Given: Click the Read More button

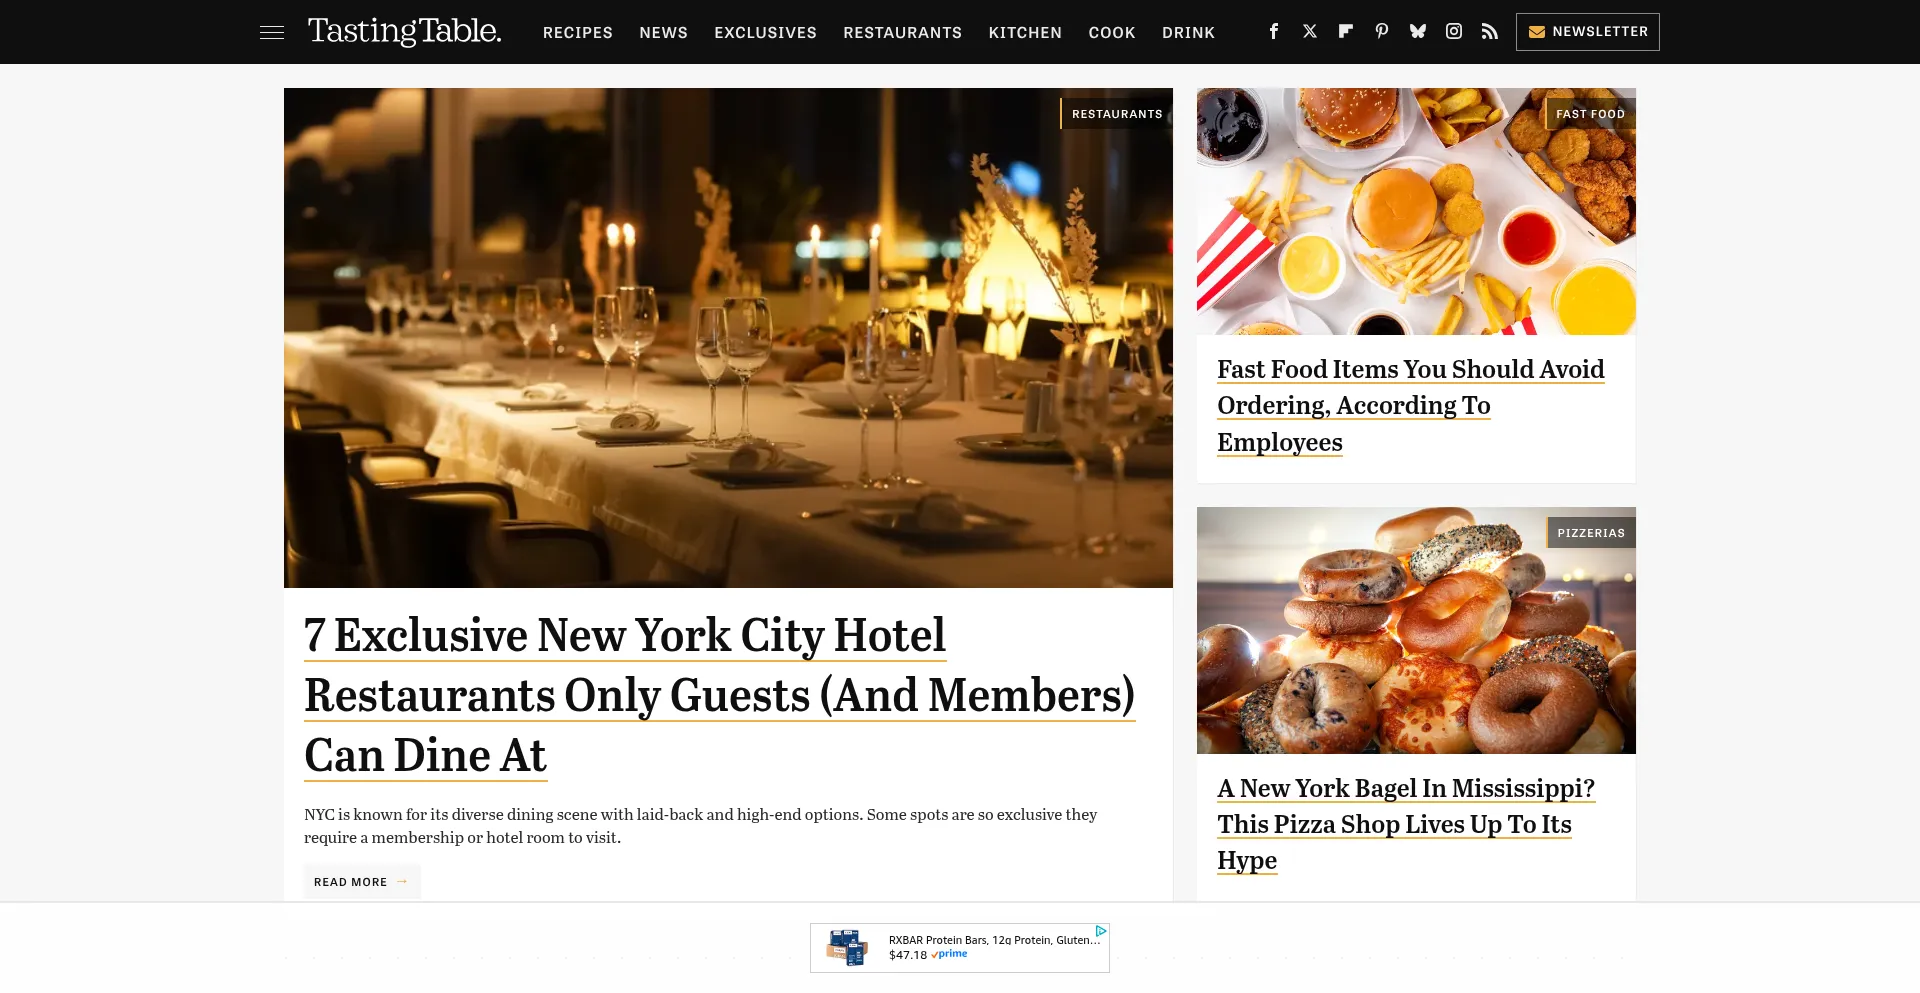Looking at the screenshot, I should click(x=361, y=882).
